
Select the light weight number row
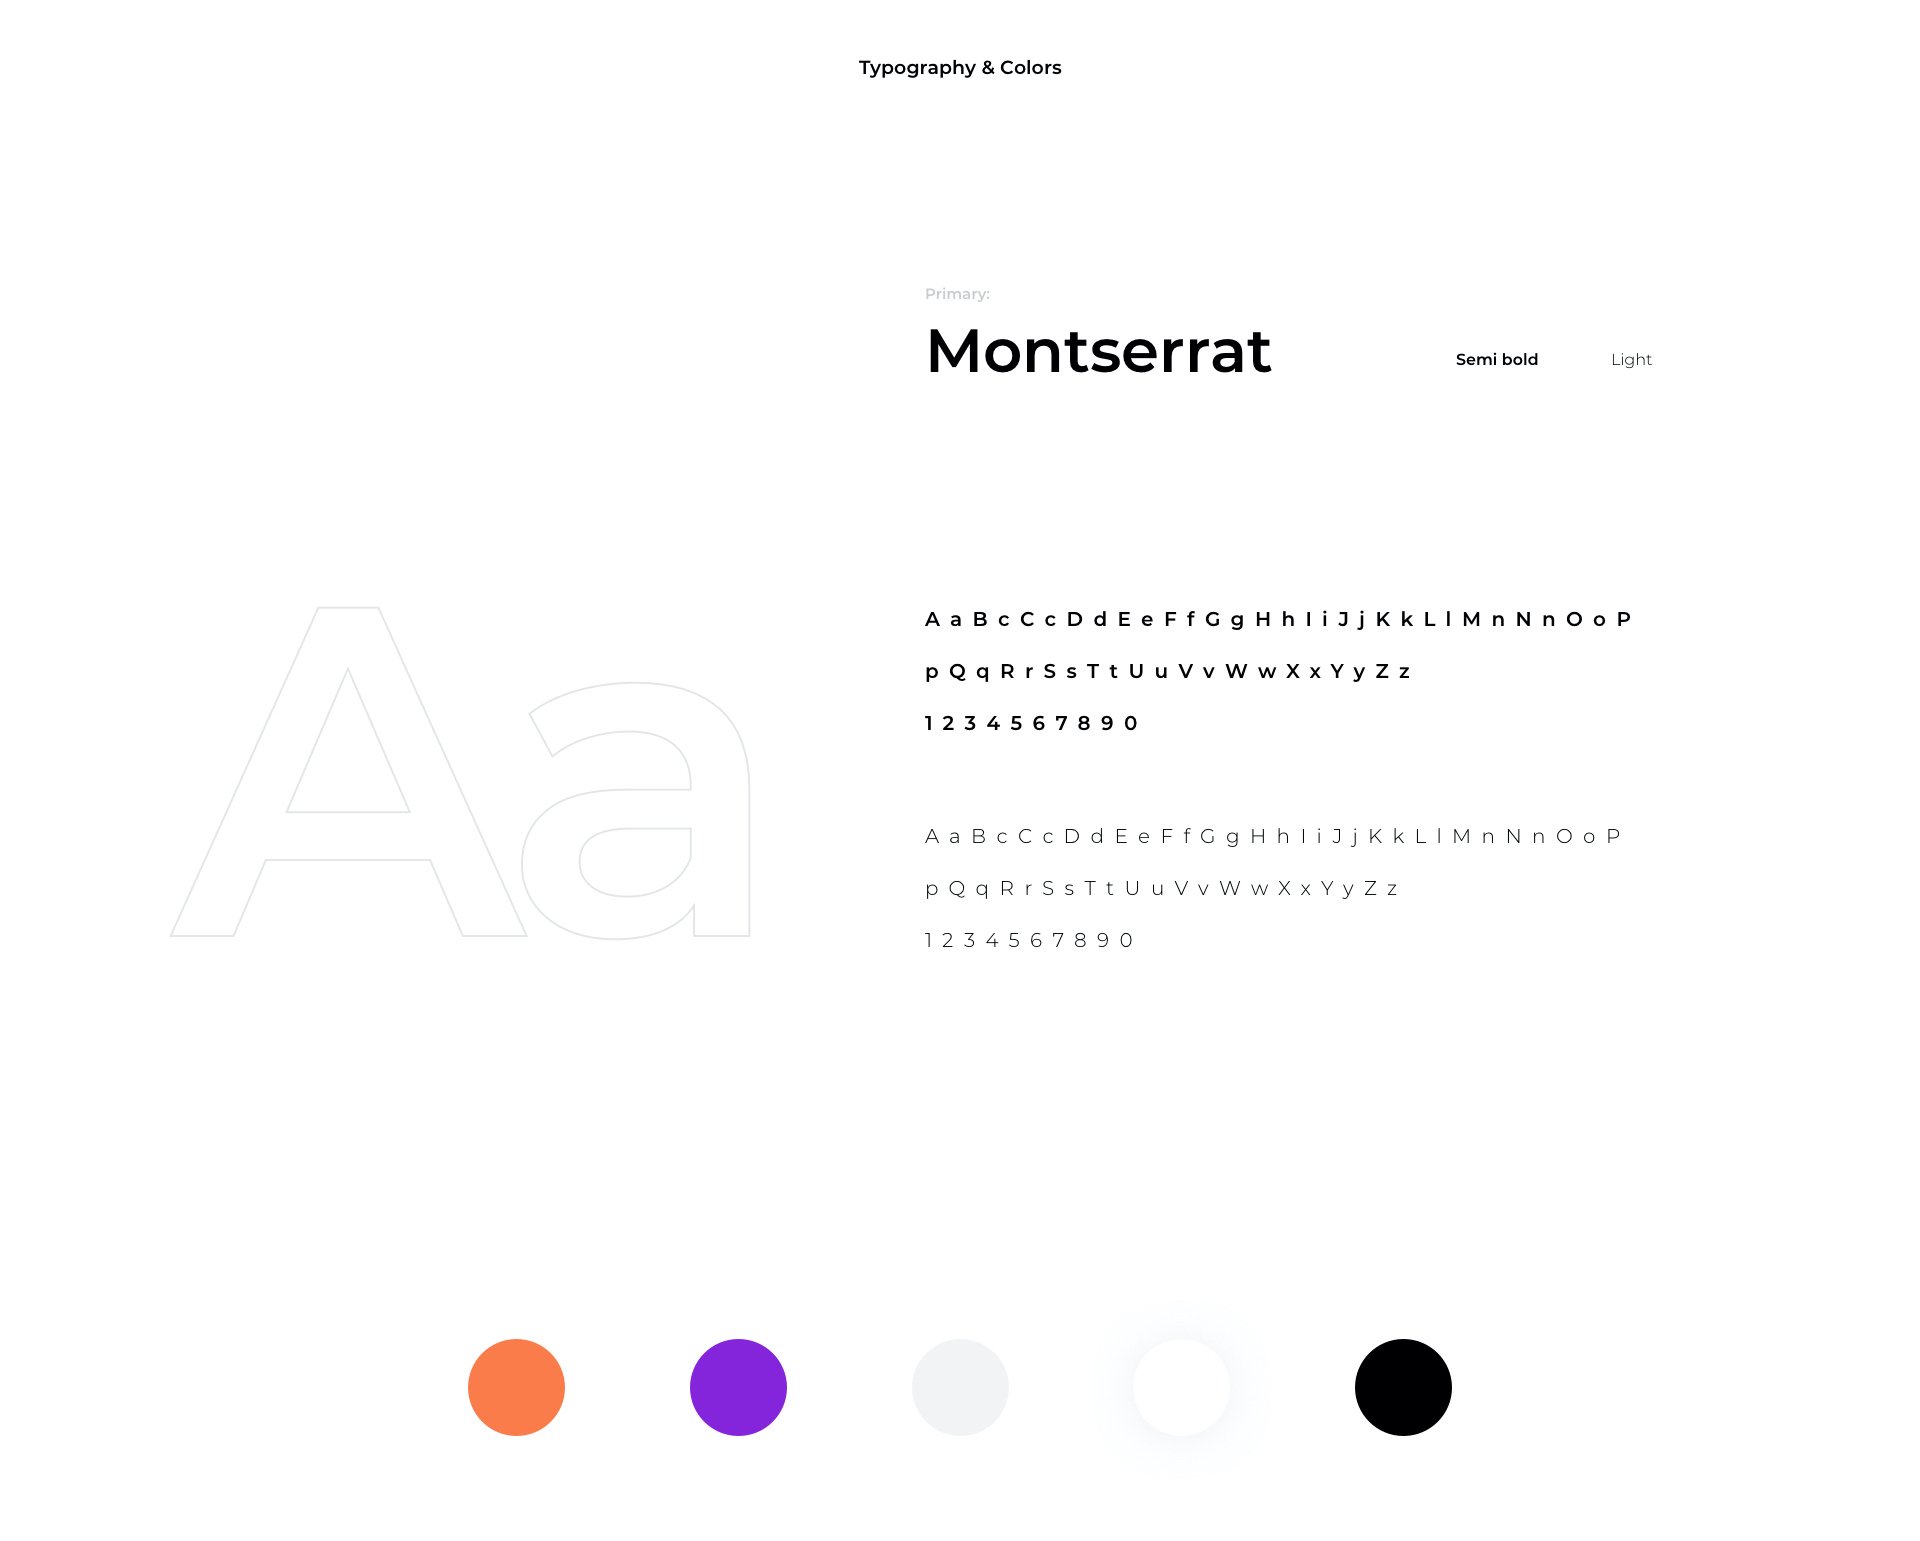[1030, 939]
